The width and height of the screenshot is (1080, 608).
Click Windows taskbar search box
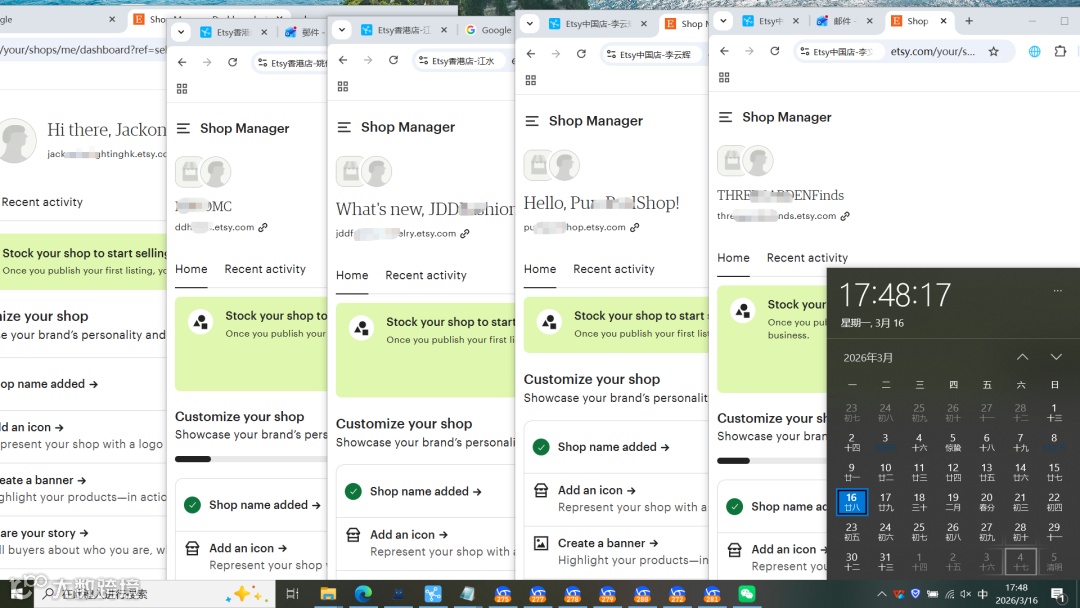coord(155,594)
